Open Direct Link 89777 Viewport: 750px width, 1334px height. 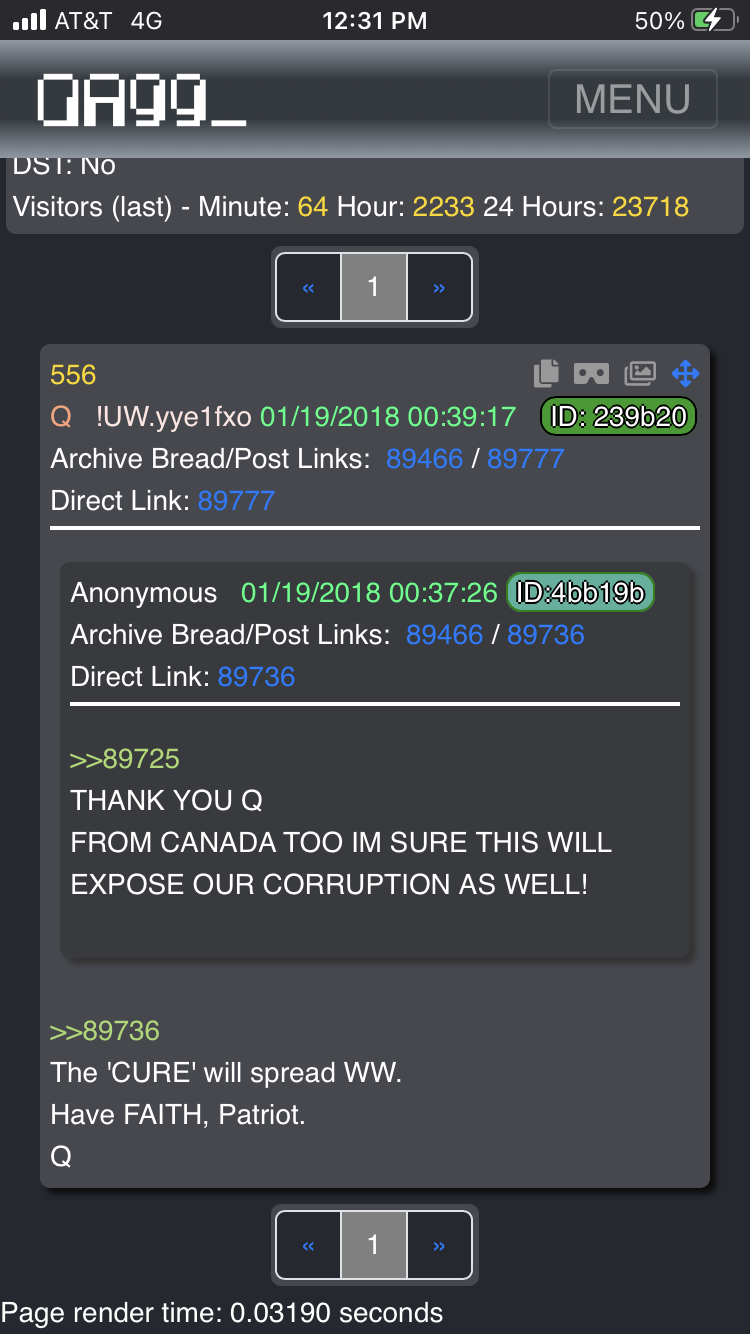(x=236, y=500)
